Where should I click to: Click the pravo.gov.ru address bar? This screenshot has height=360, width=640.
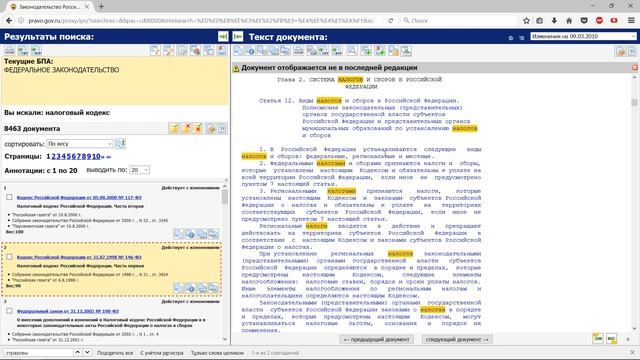[200, 20]
